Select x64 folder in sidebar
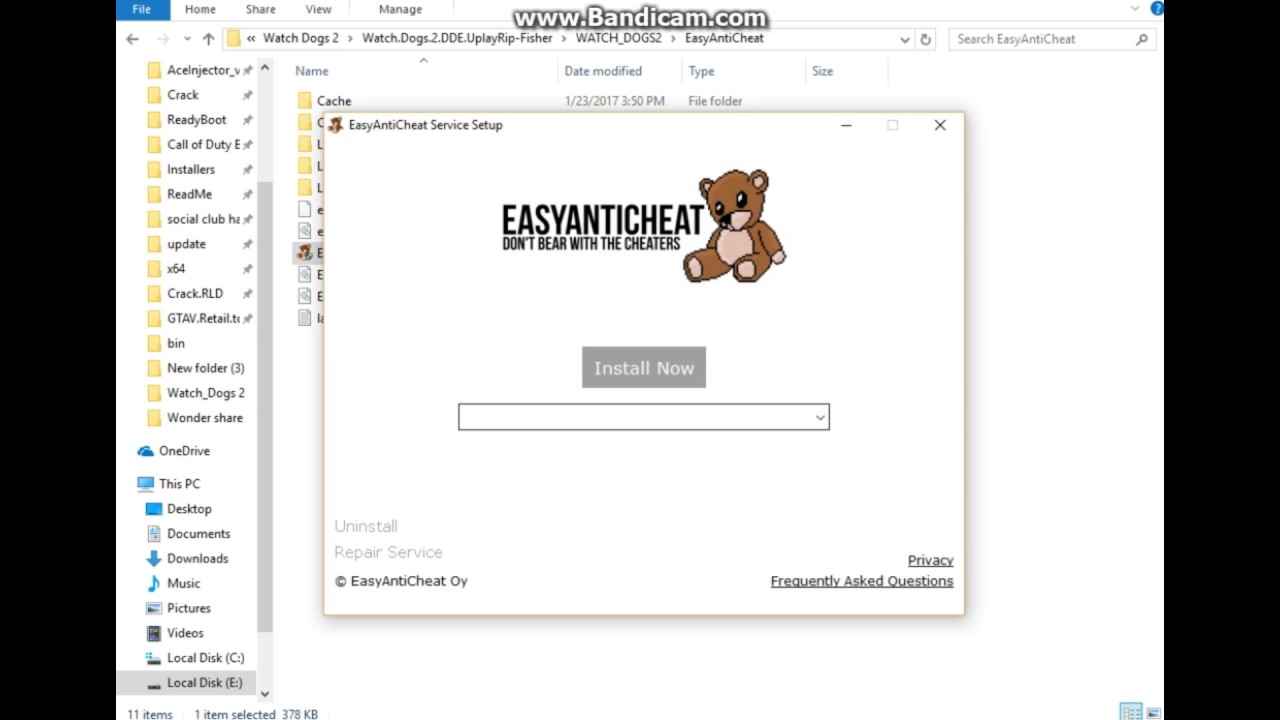This screenshot has width=1280, height=720. click(176, 269)
